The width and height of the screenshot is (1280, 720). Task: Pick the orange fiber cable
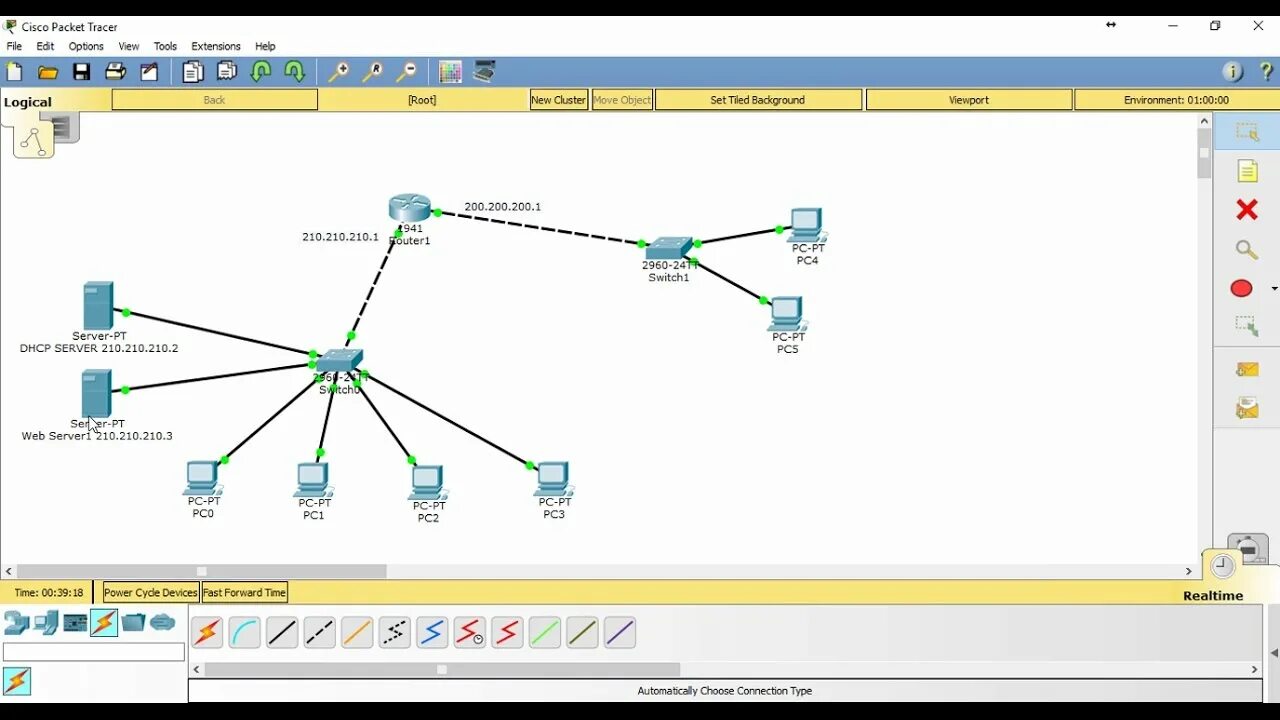coord(357,632)
